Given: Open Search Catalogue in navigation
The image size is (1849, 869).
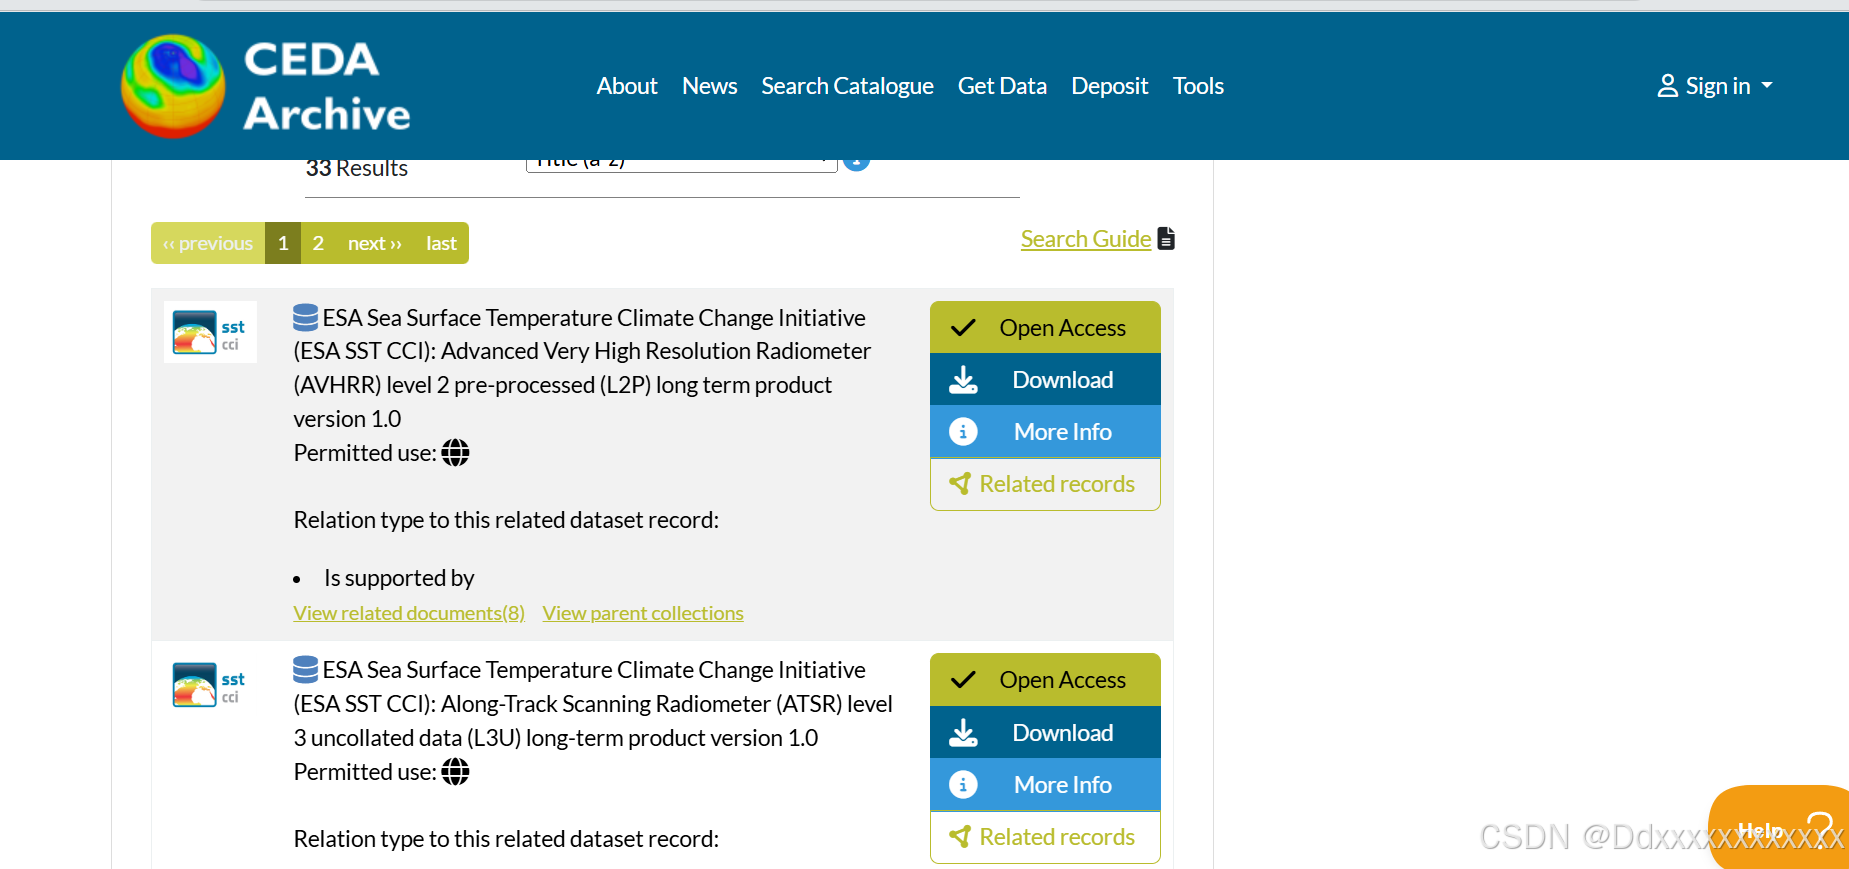Looking at the screenshot, I should click(x=848, y=86).
